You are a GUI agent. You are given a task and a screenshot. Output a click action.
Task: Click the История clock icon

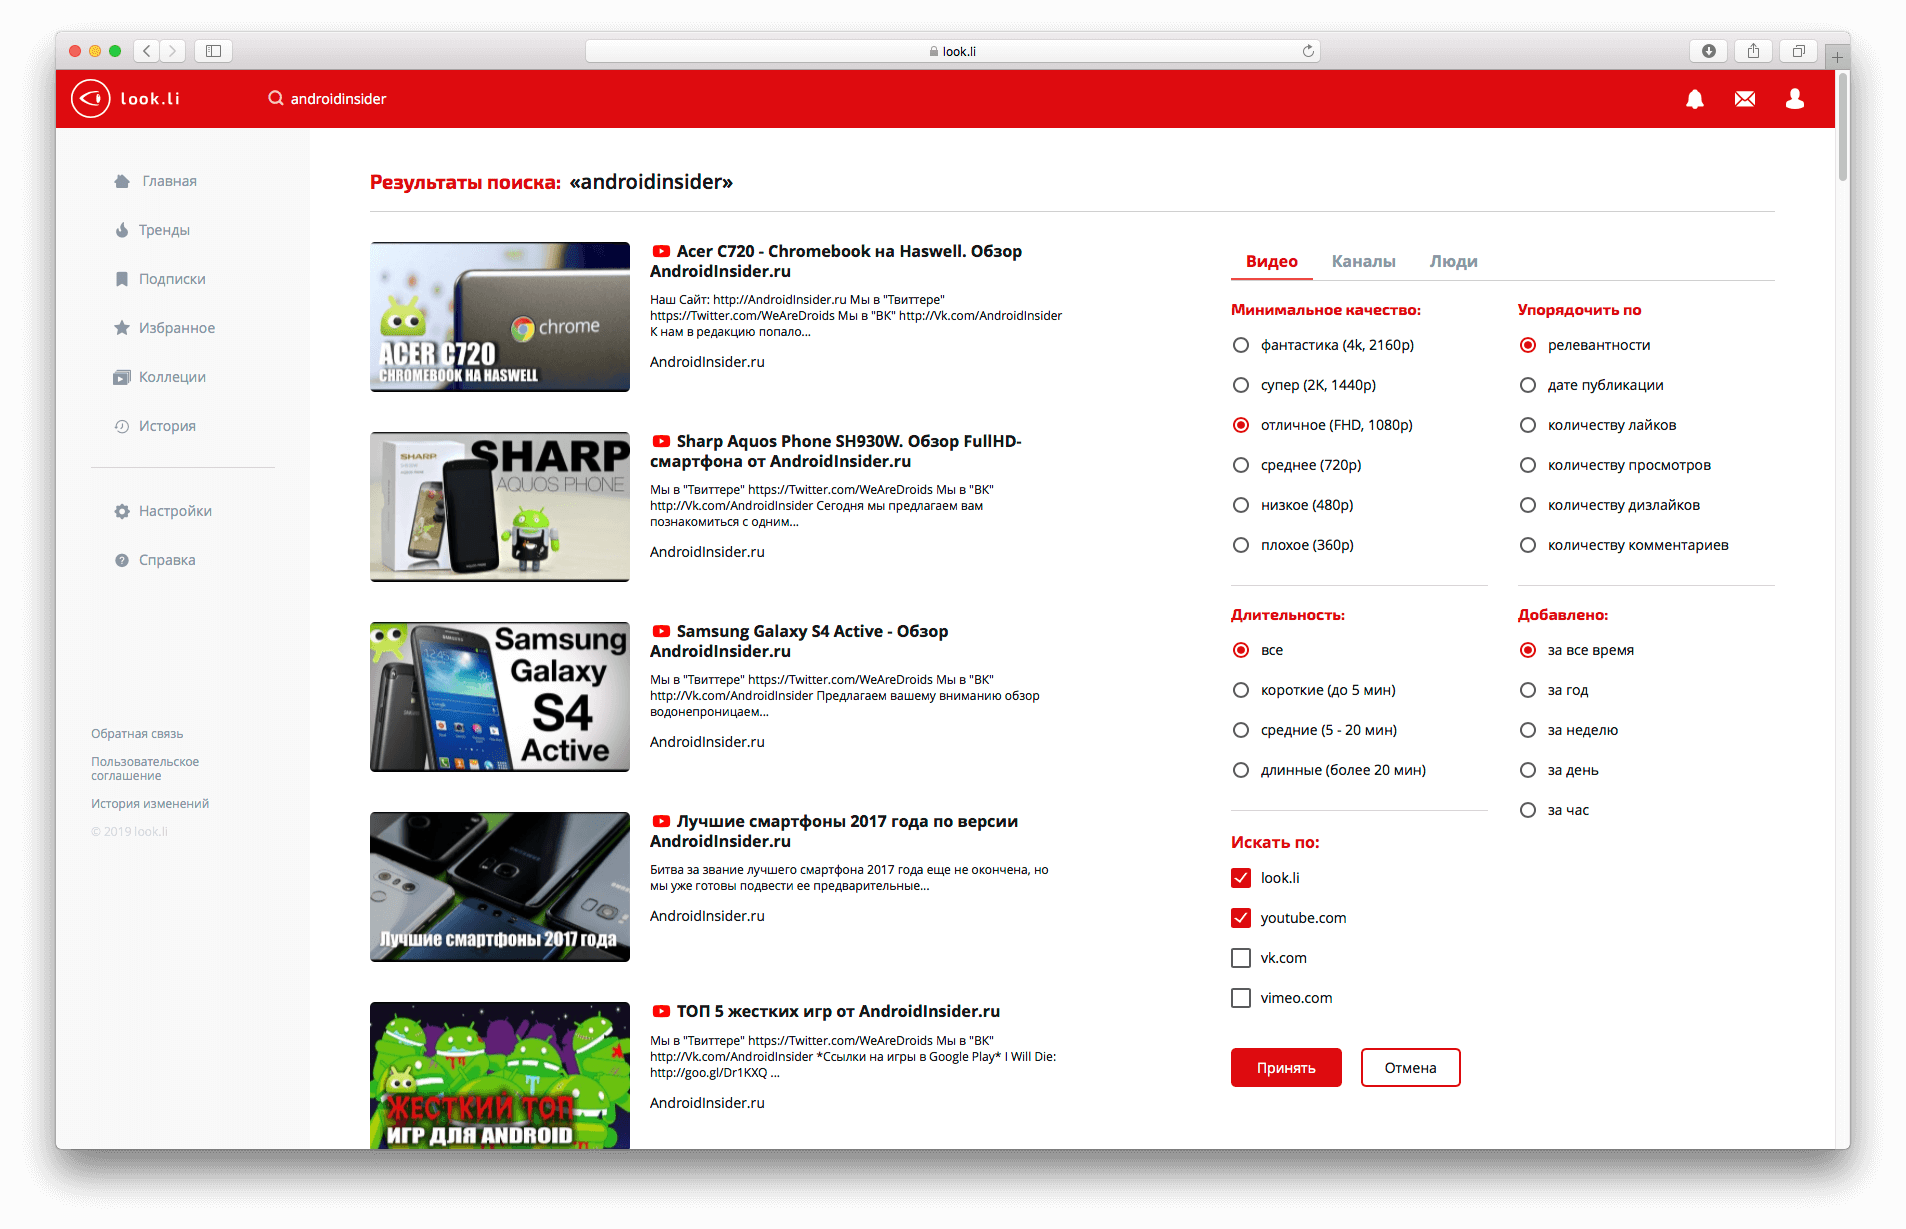pos(122,426)
